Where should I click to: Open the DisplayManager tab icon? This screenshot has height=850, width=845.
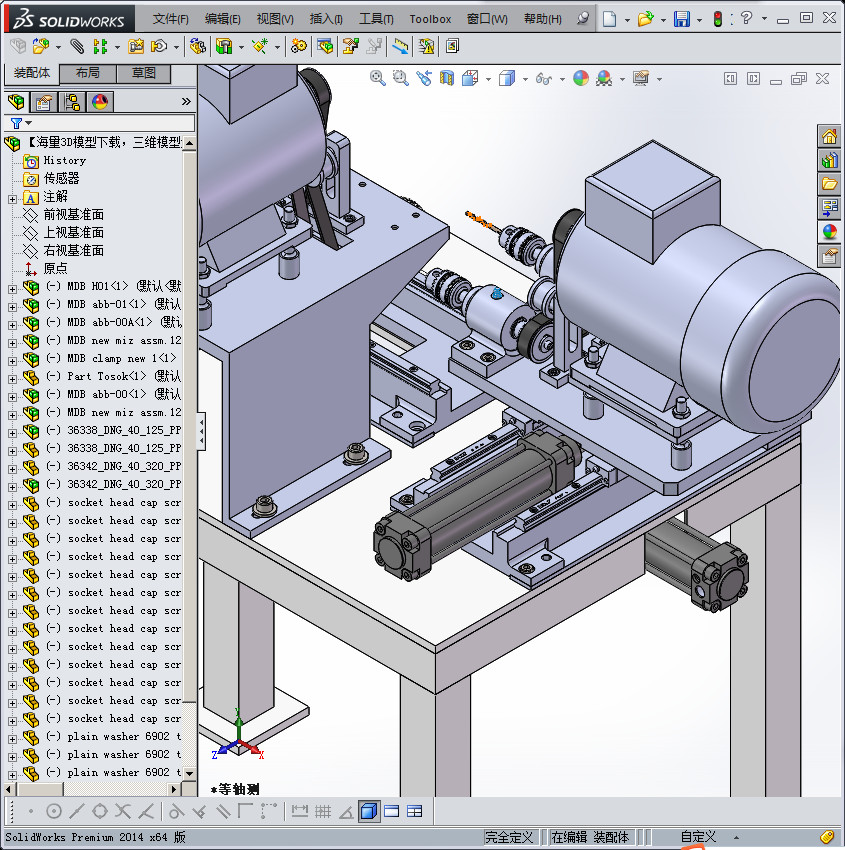pyautogui.click(x=100, y=101)
